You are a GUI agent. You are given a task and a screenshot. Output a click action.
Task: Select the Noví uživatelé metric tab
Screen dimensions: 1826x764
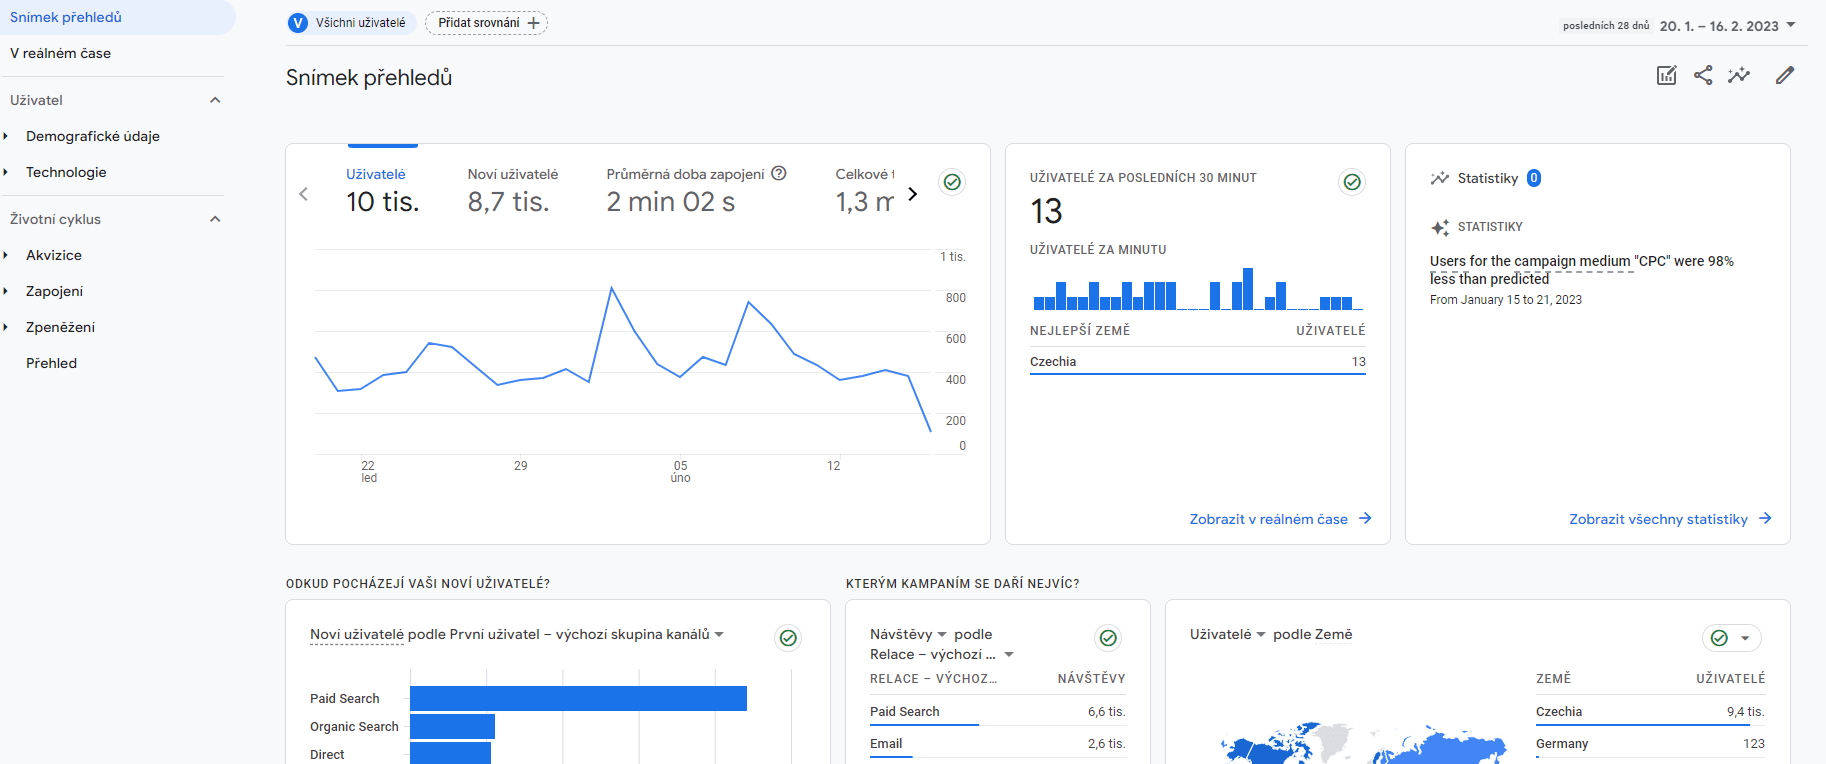point(512,192)
